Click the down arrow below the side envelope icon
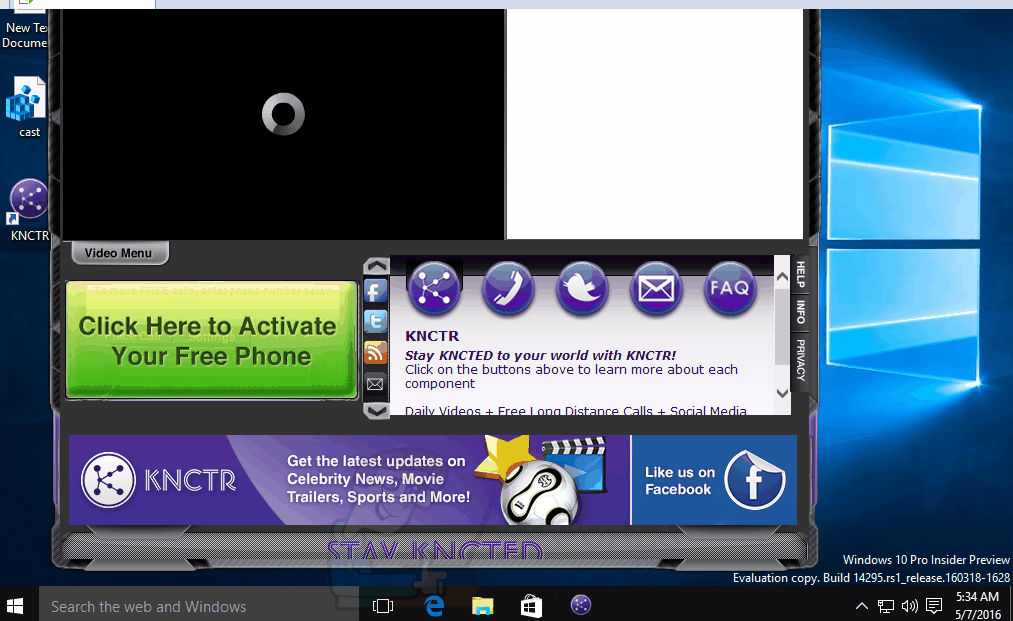Viewport: 1013px width, 621px height. (376, 410)
